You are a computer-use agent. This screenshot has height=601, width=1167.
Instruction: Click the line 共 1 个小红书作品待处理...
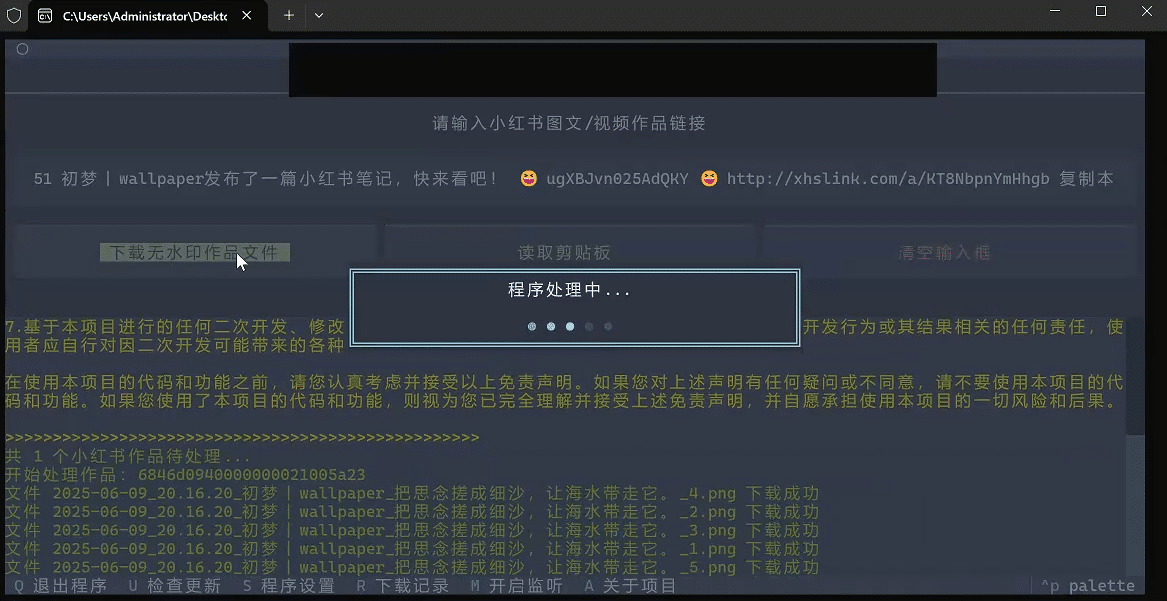(x=128, y=456)
